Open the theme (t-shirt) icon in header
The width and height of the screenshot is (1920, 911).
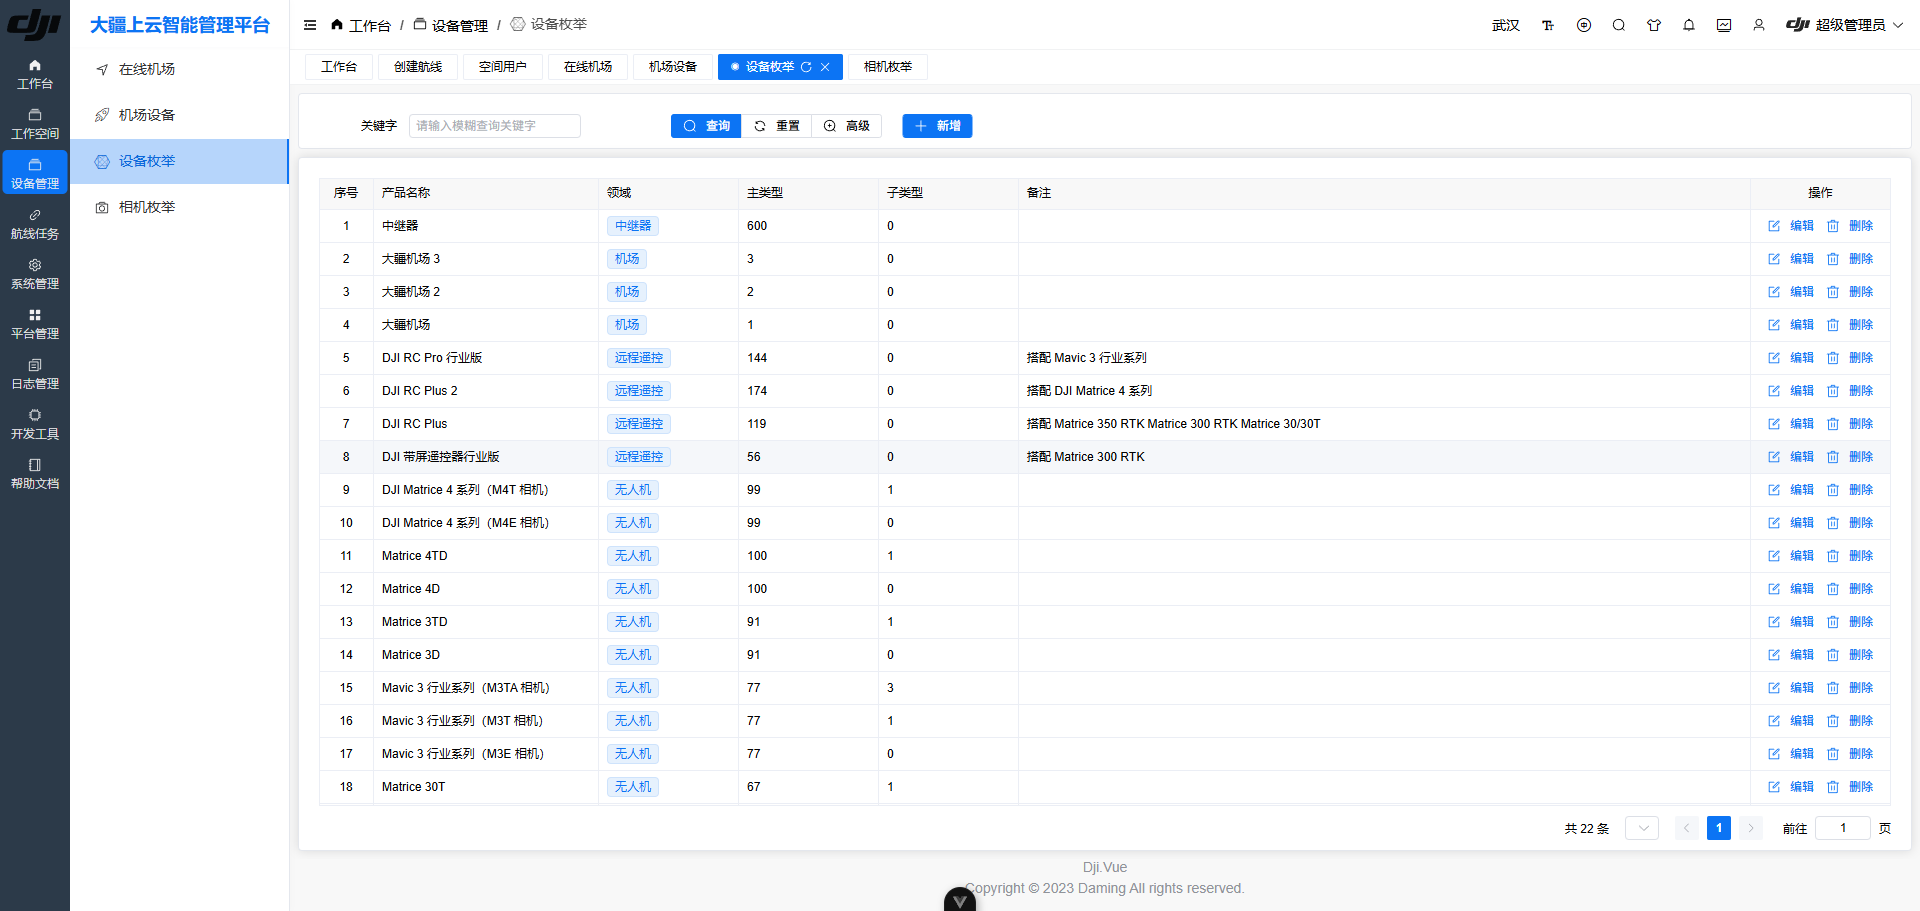(x=1654, y=25)
